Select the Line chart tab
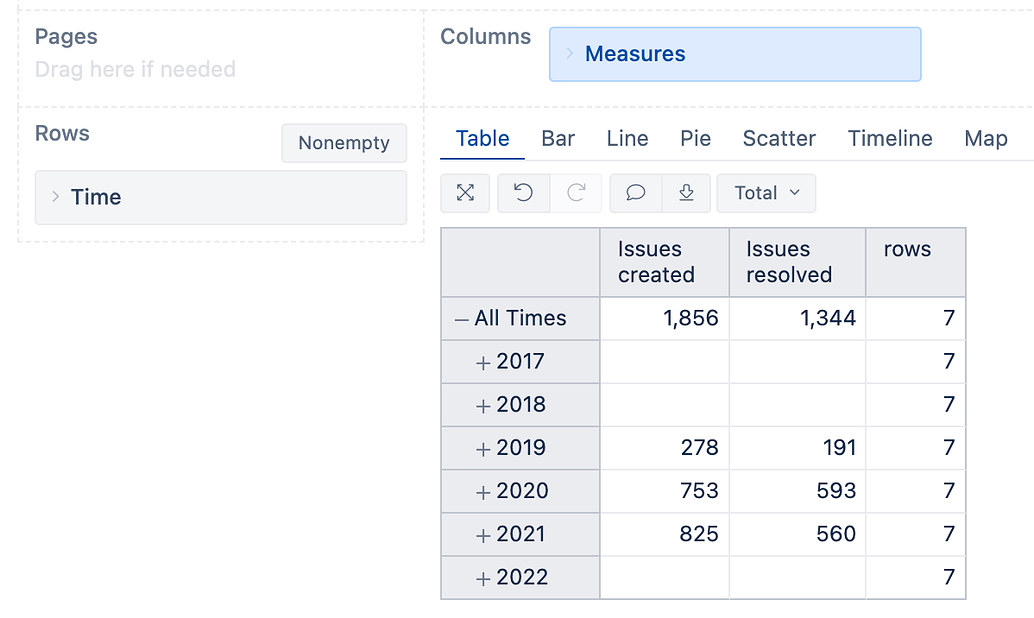 pos(627,139)
